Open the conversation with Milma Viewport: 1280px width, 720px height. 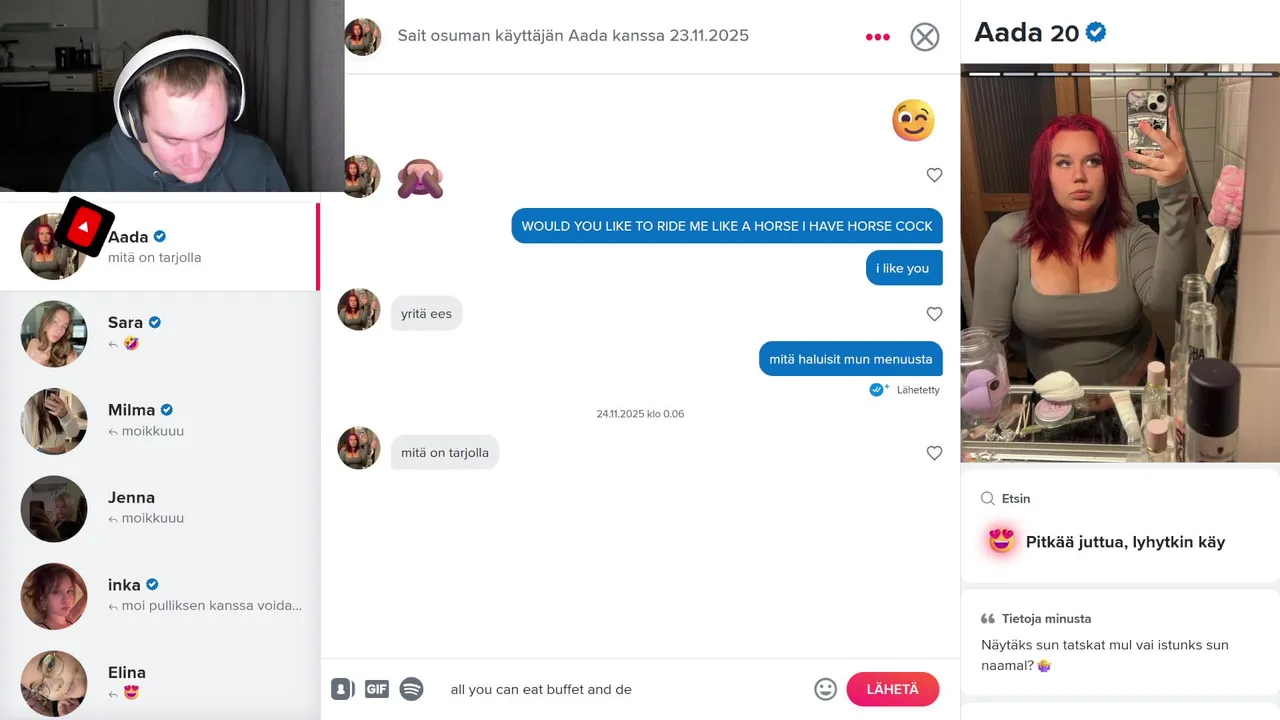coord(160,421)
